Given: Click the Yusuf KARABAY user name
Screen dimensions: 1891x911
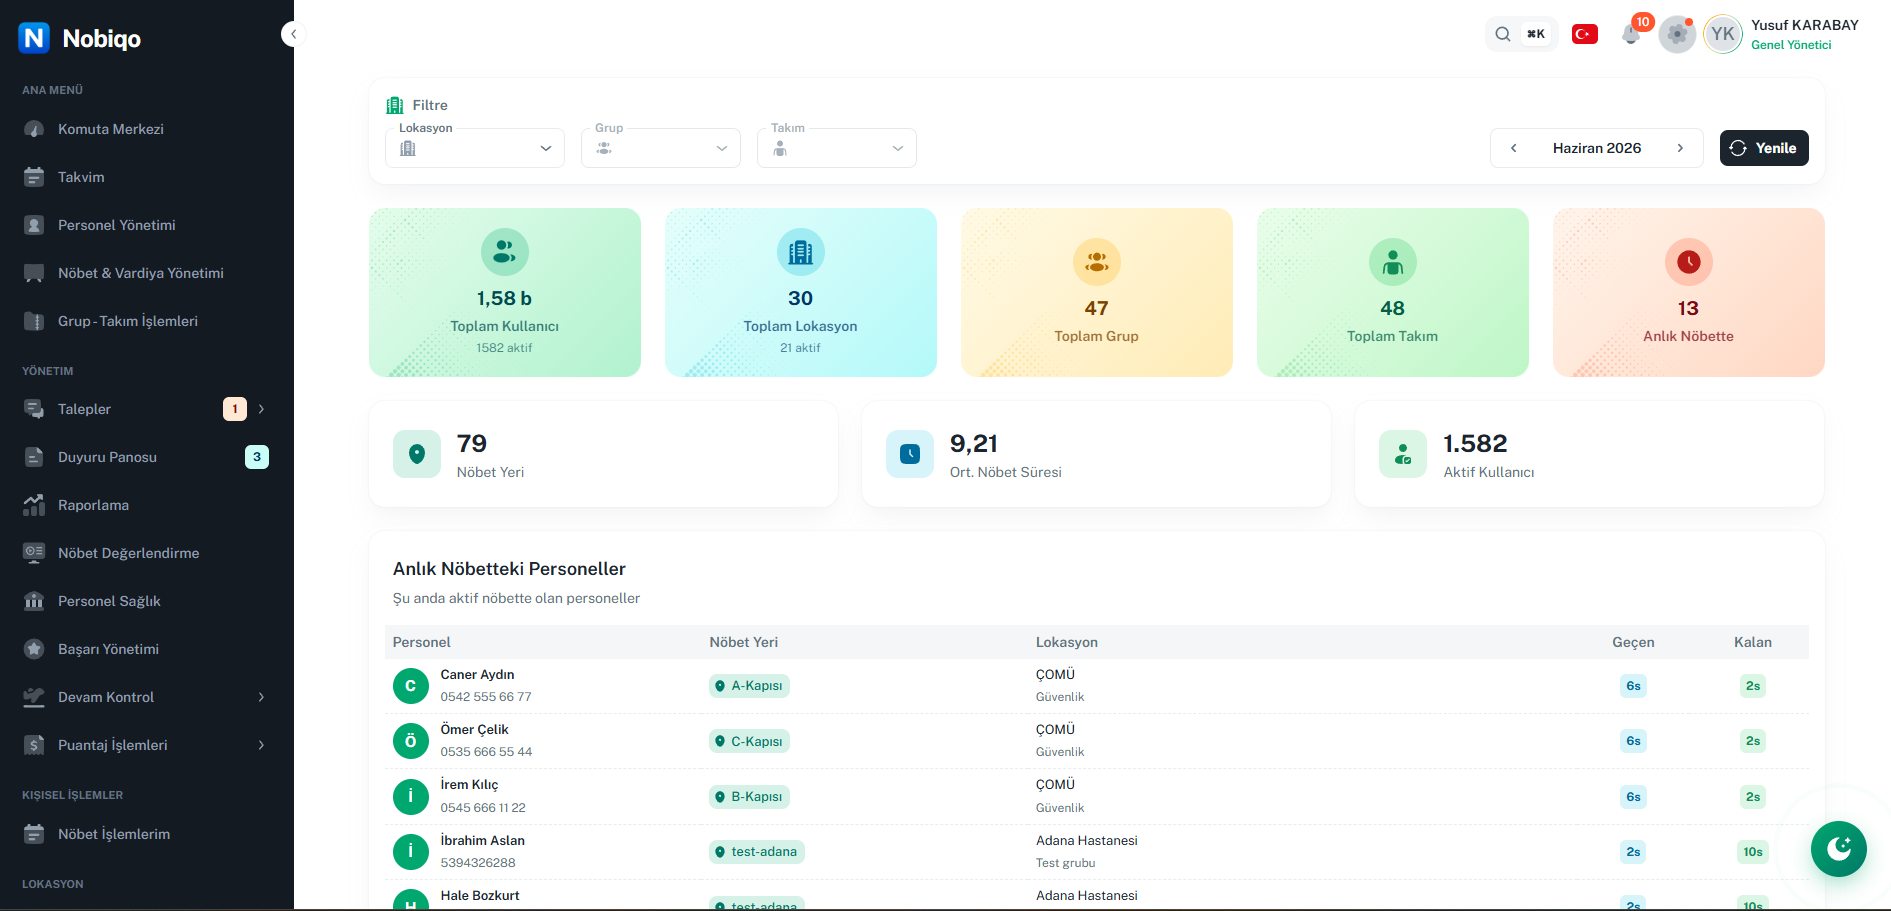Looking at the screenshot, I should tap(1805, 25).
